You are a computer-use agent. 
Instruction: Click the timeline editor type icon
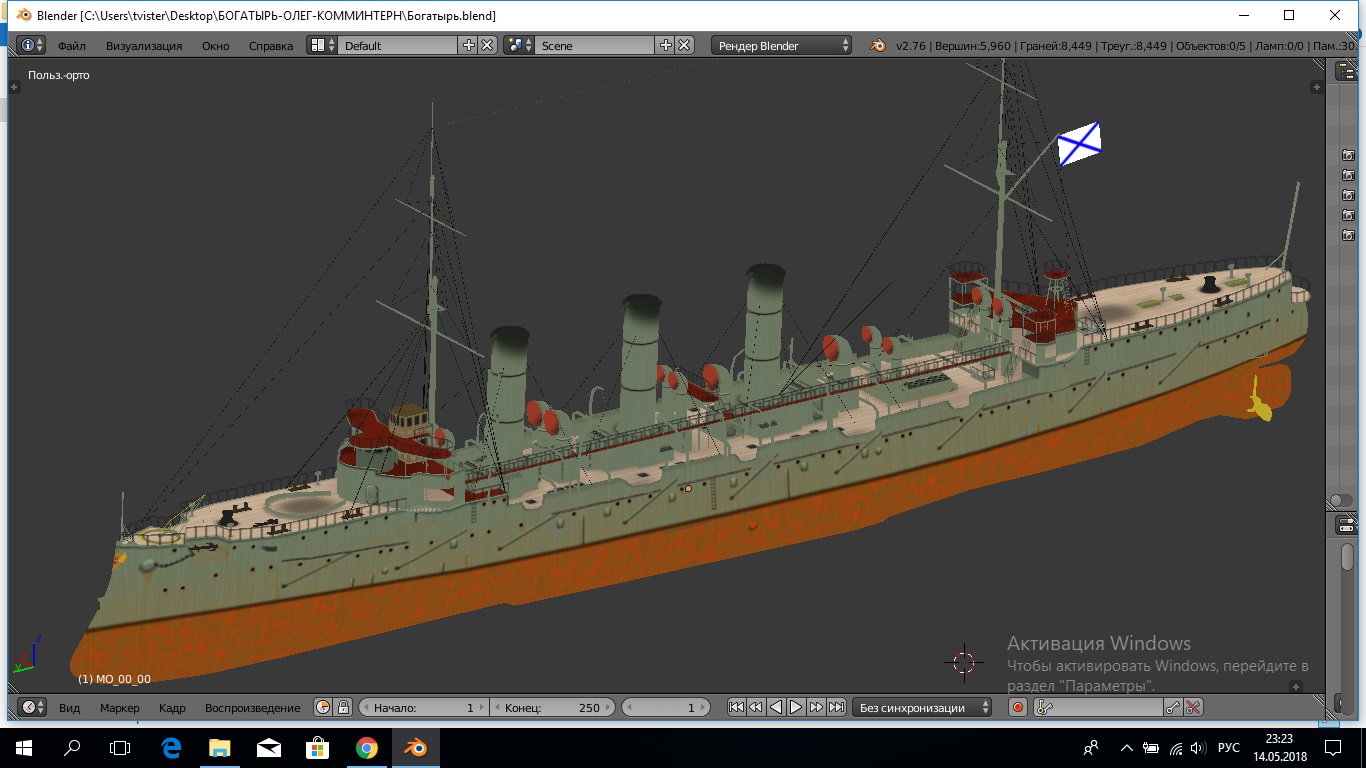click(28, 708)
